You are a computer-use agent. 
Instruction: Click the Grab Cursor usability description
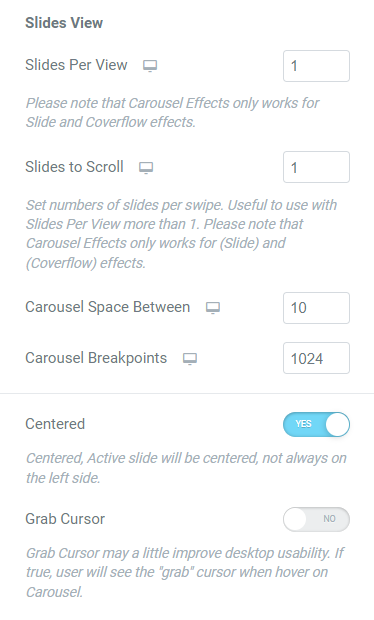coord(185,572)
